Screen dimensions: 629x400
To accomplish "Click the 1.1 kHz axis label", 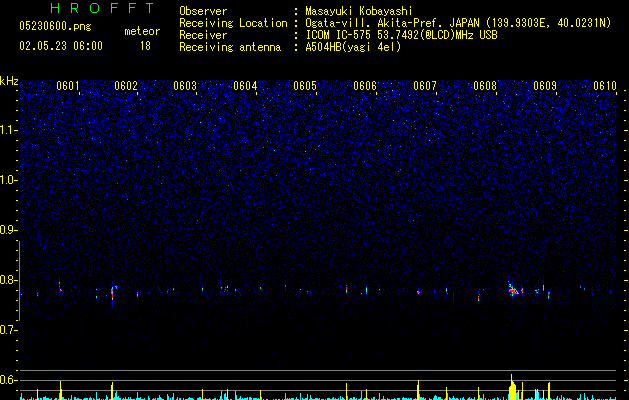I will pos(8,130).
